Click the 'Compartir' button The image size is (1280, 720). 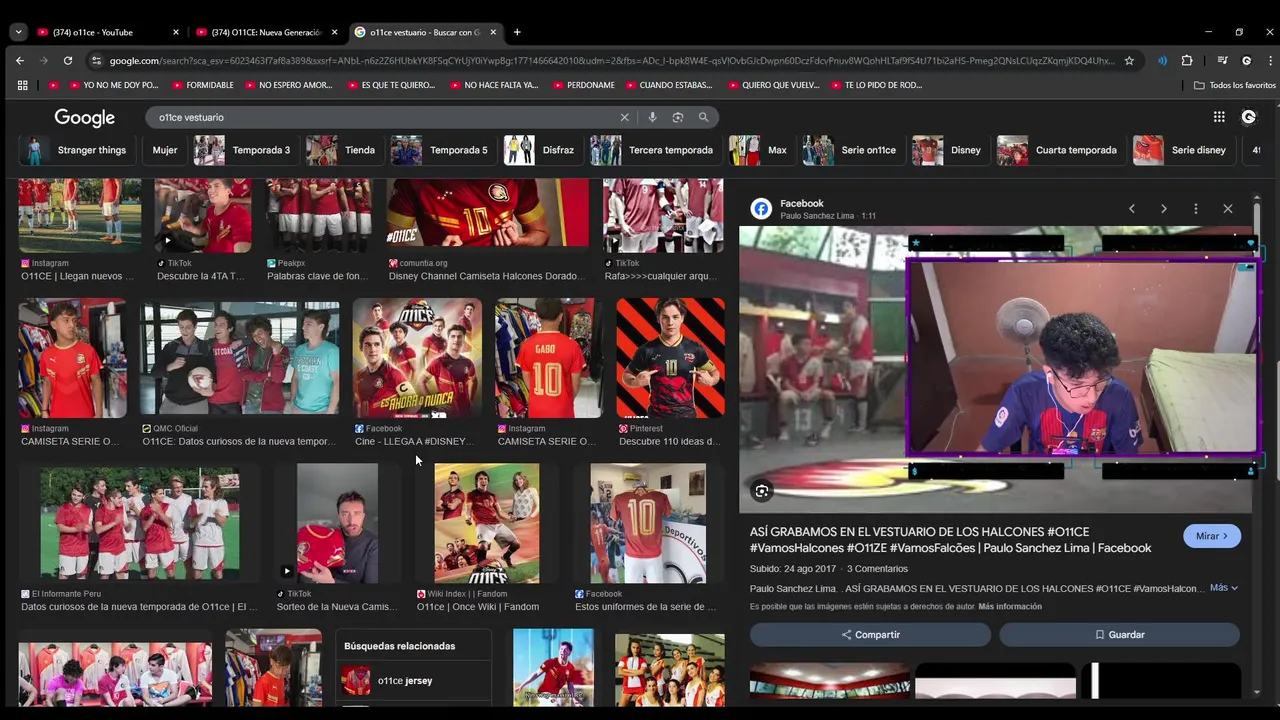(x=870, y=635)
